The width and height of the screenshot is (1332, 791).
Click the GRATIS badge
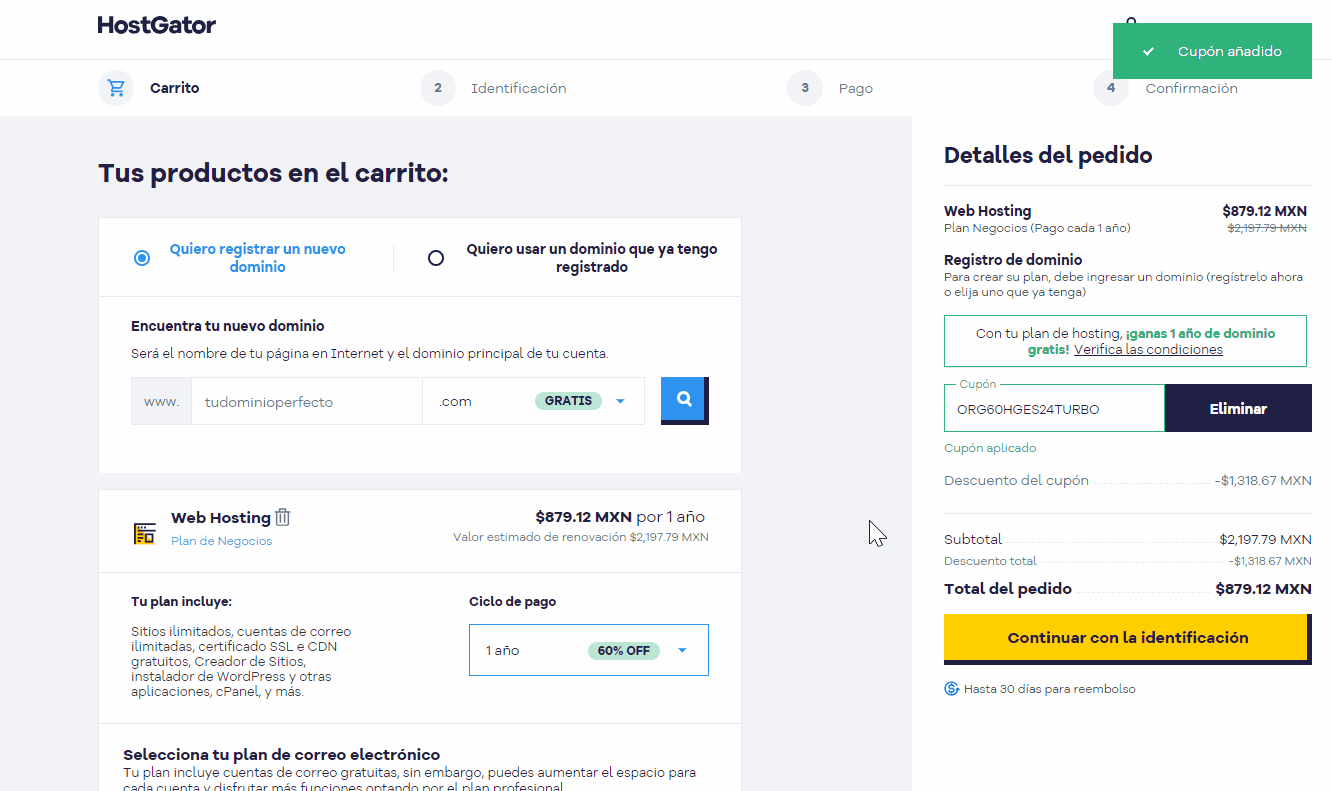[x=569, y=401]
